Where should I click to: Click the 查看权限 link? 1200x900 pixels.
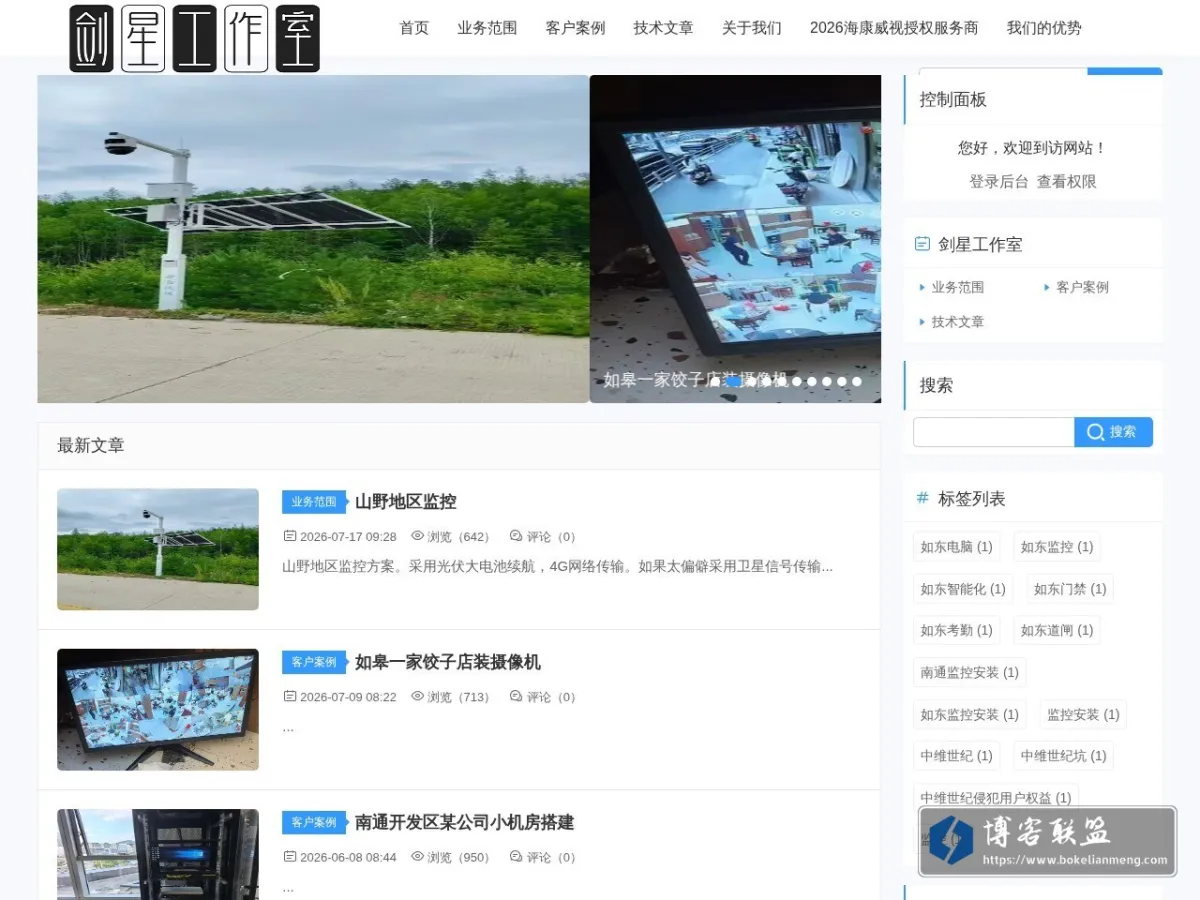click(x=1066, y=181)
